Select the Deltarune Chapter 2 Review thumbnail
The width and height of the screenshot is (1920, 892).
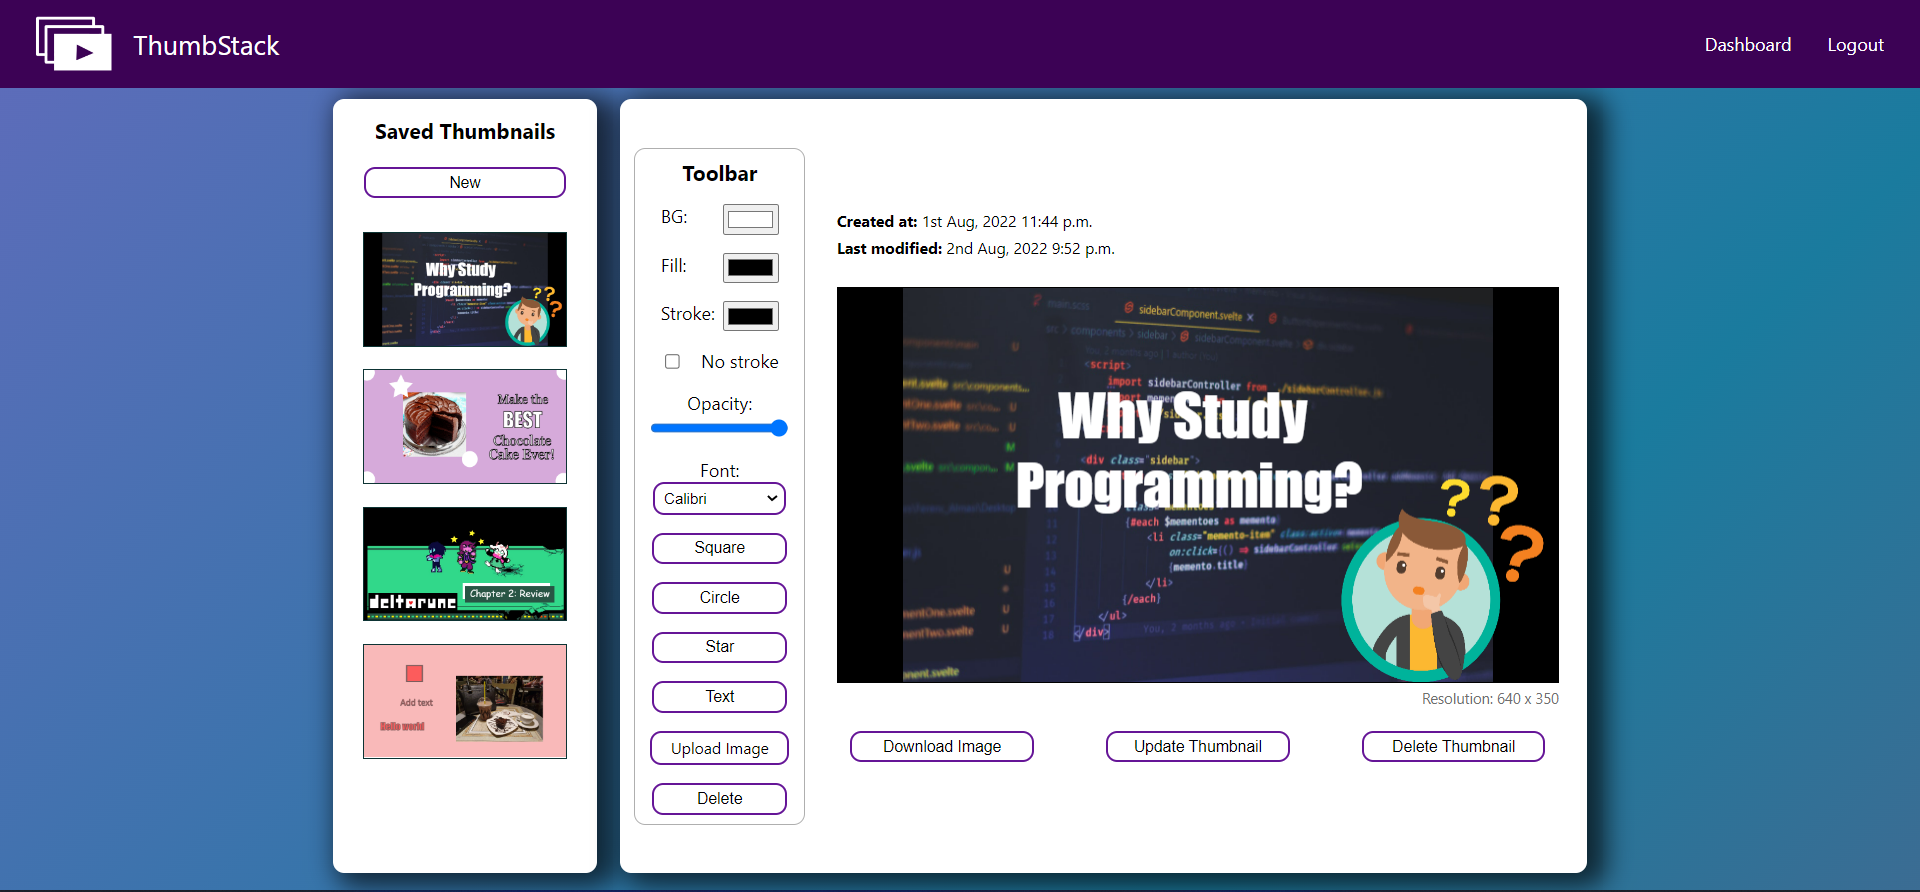click(465, 564)
